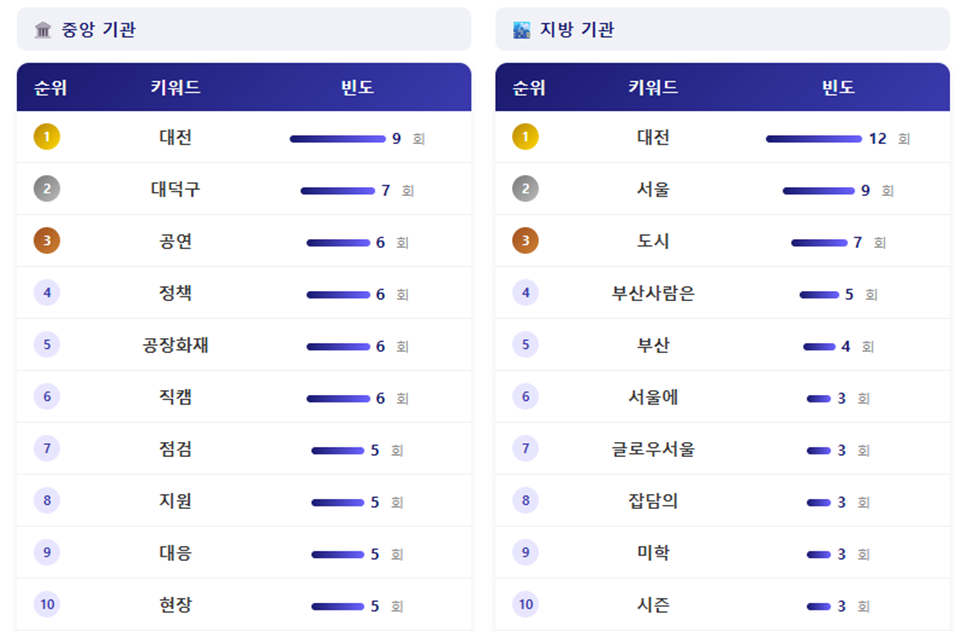Click the rank 4 badge beside 부산사람은
This screenshot has height=632, width=962.
pos(525,293)
